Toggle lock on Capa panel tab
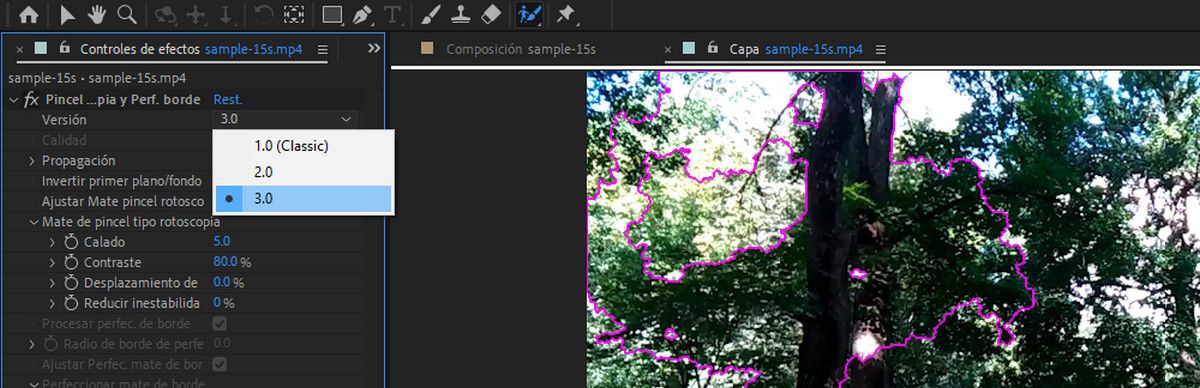Viewport: 1200px width, 388px height. pos(712,47)
